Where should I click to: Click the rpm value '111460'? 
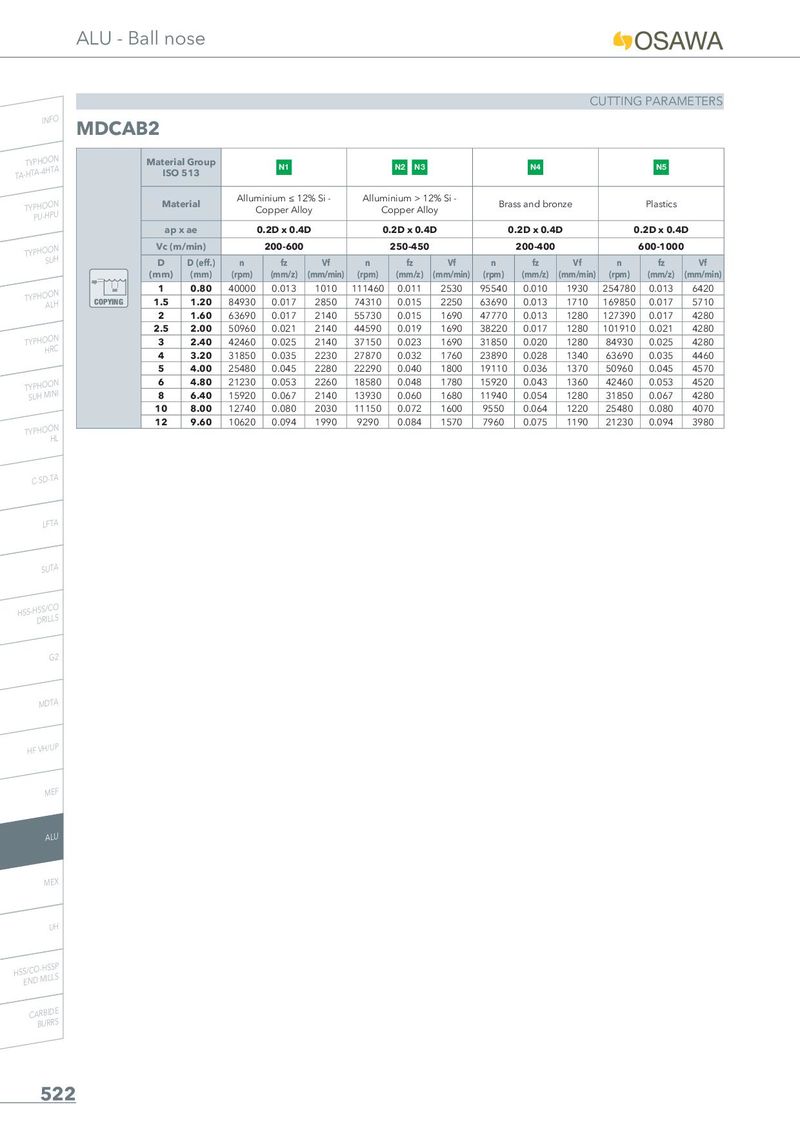pyautogui.click(x=368, y=288)
